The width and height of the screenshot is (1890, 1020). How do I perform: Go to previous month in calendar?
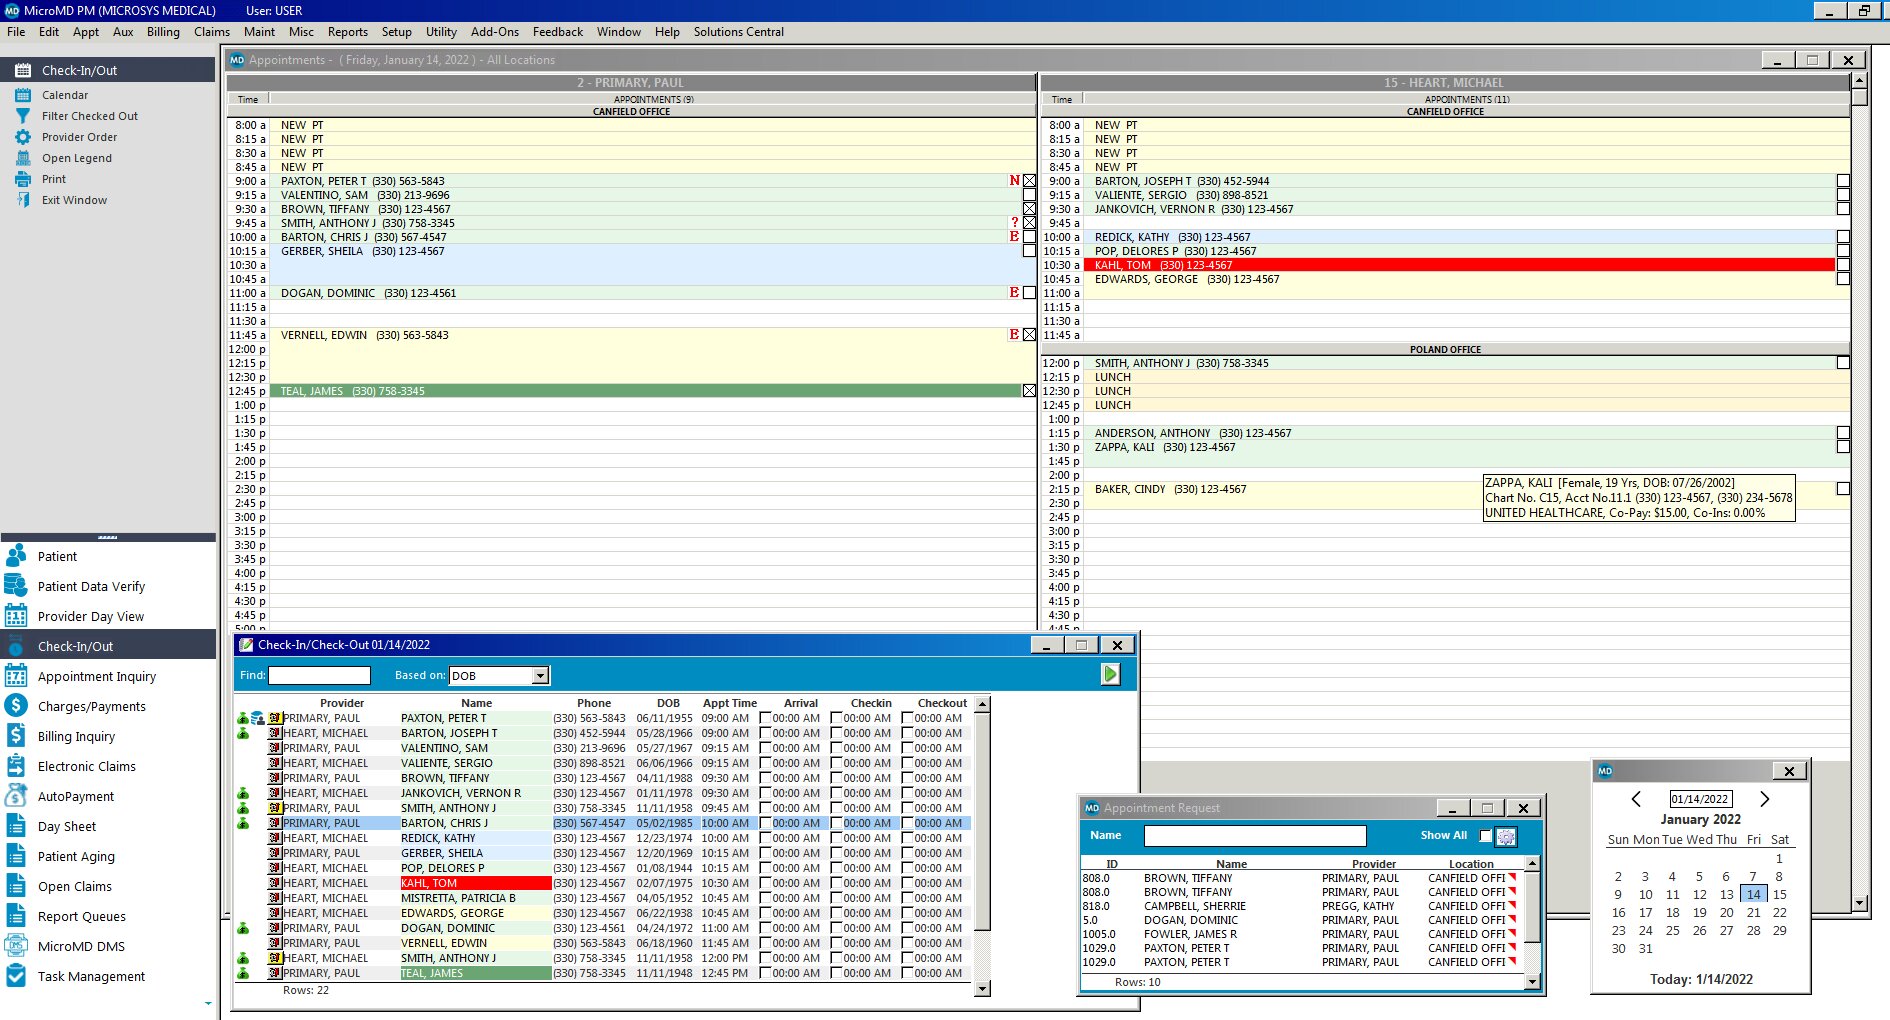click(1636, 799)
